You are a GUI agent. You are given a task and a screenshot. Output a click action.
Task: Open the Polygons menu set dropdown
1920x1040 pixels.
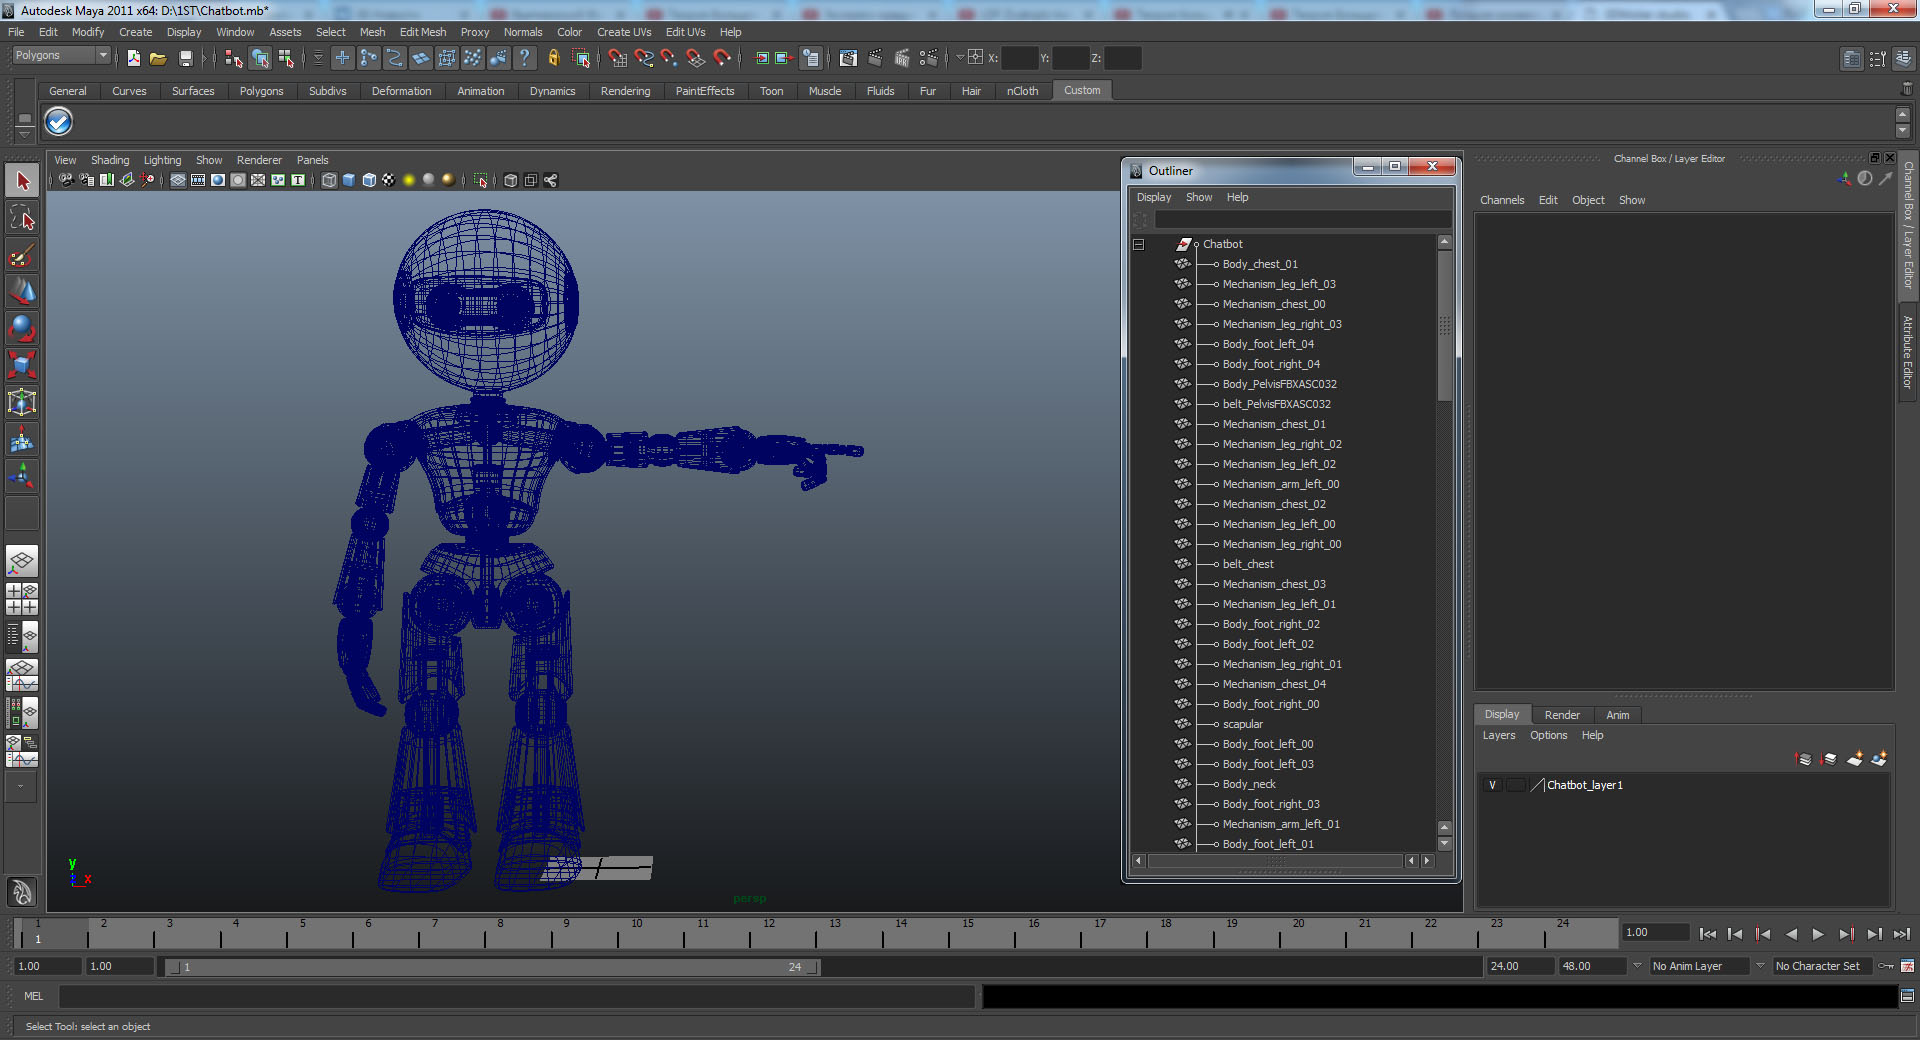click(x=61, y=56)
